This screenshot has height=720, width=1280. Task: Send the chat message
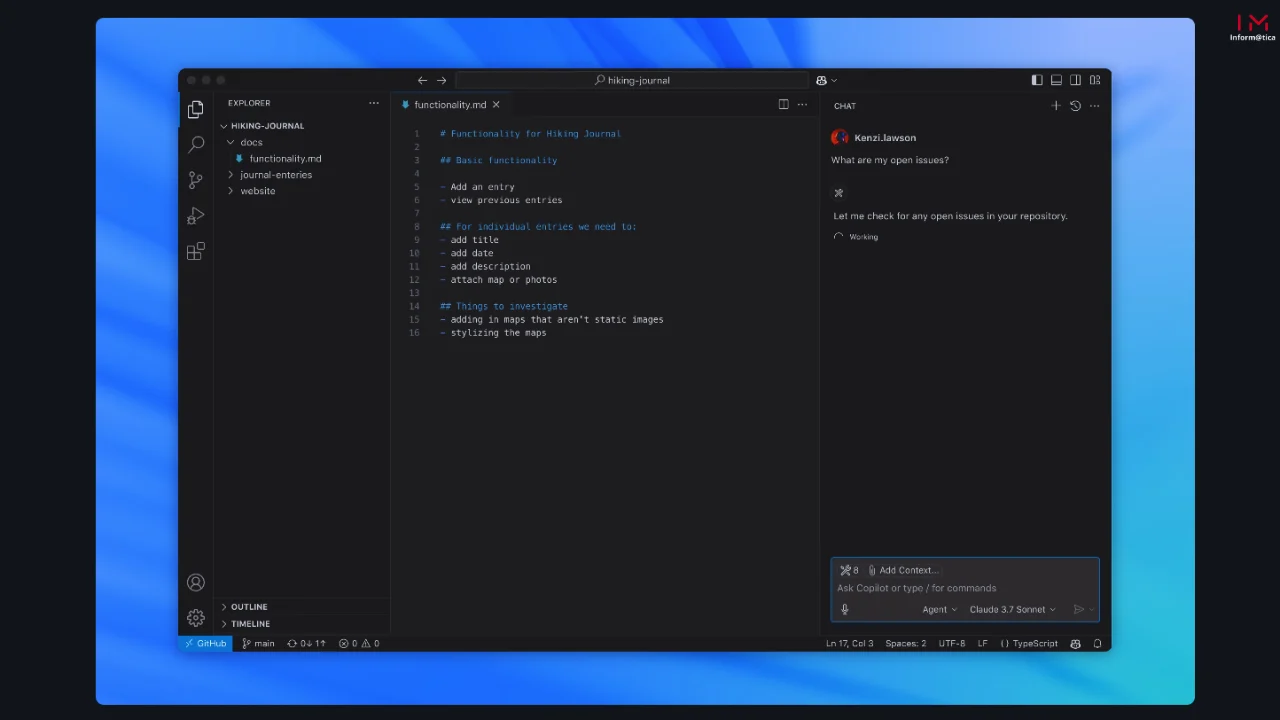(1078, 609)
